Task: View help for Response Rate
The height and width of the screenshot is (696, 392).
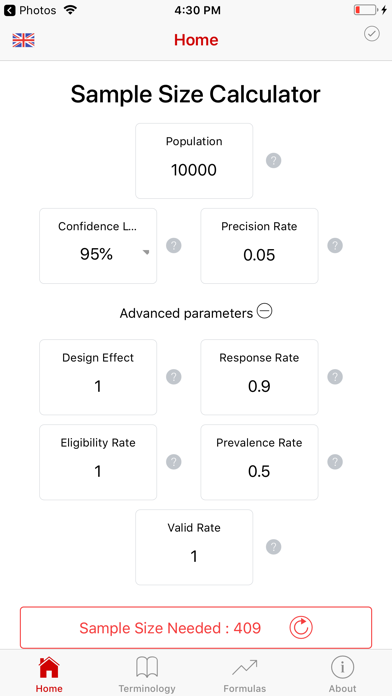Action: 335,377
